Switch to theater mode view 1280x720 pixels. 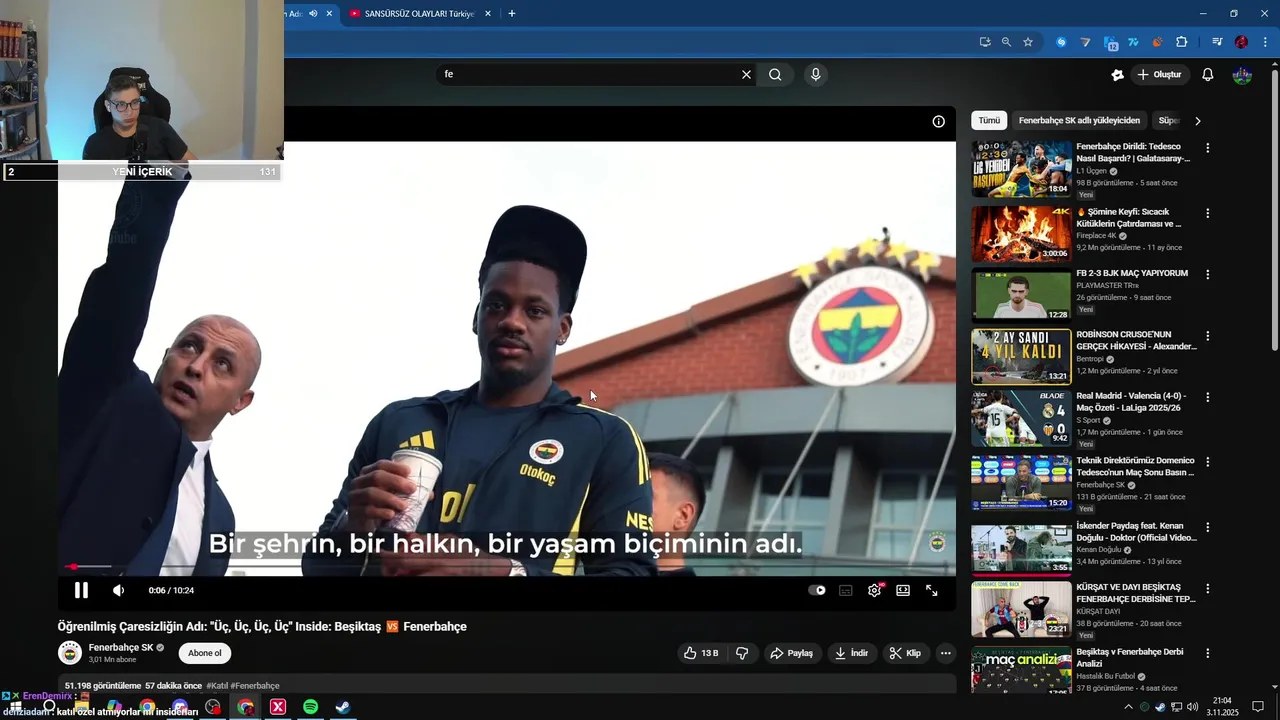click(903, 590)
